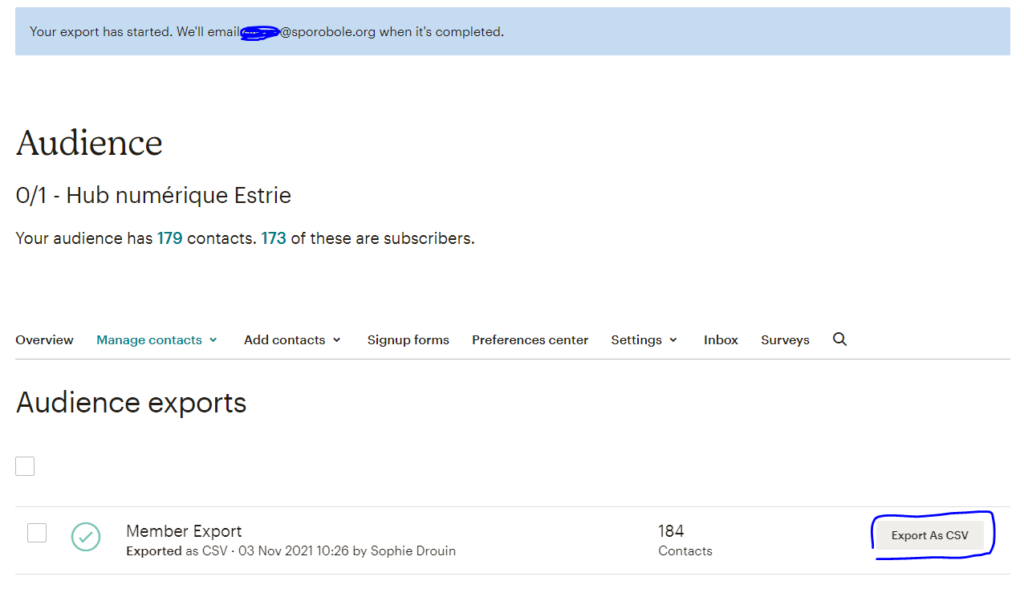The image size is (1024, 593).
Task: Click the 179 contacts link
Action: point(169,238)
